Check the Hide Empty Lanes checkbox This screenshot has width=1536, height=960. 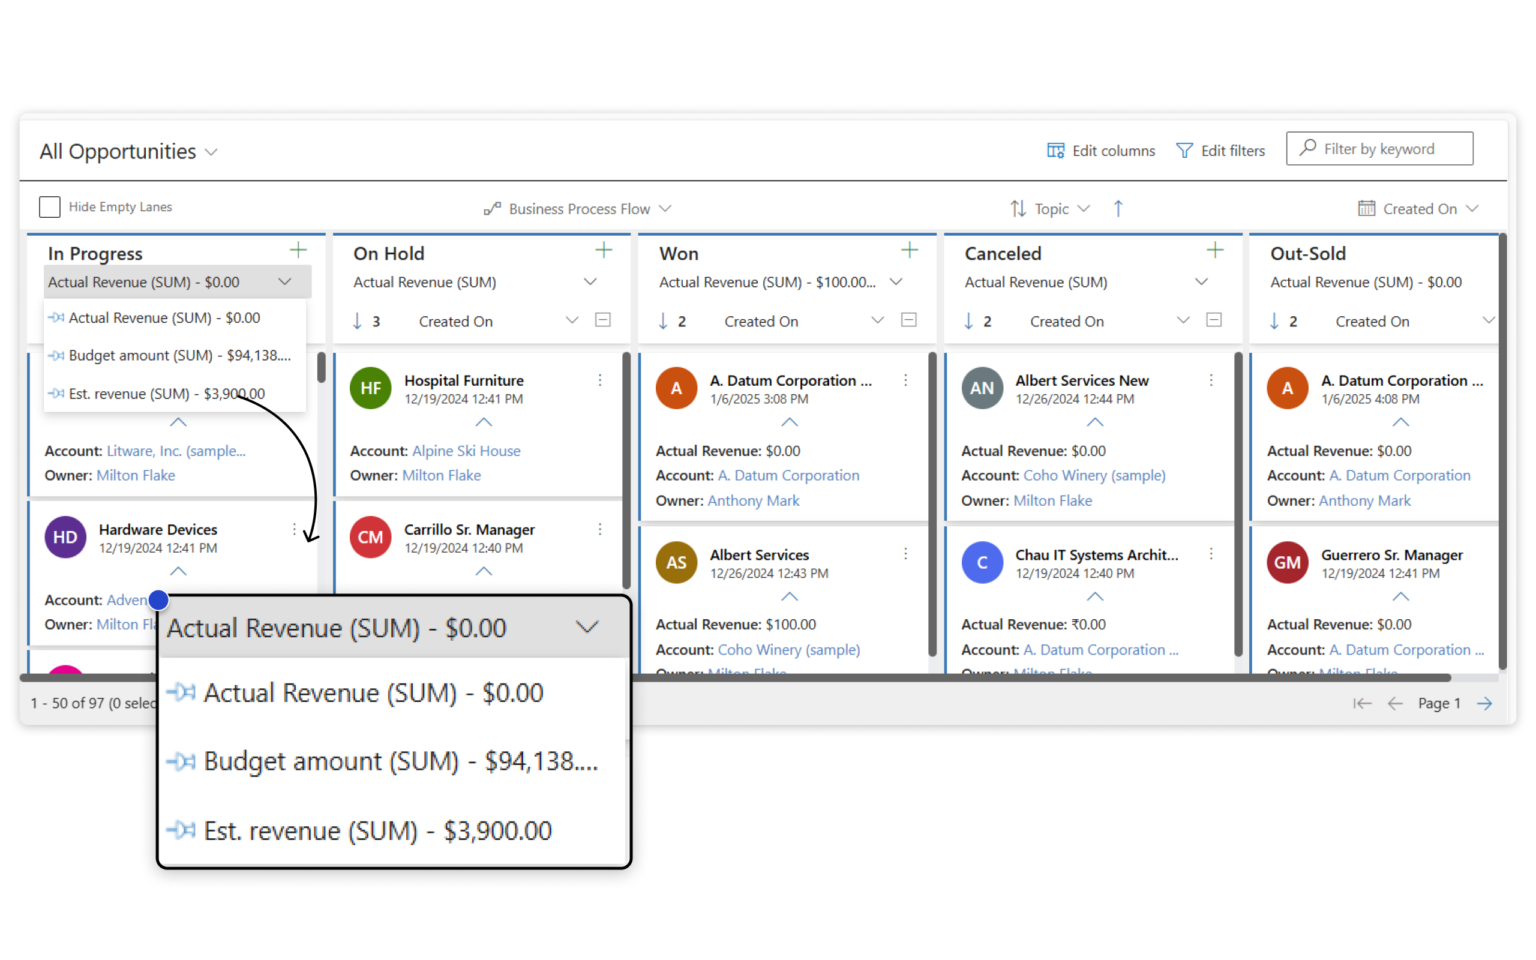coord(50,207)
